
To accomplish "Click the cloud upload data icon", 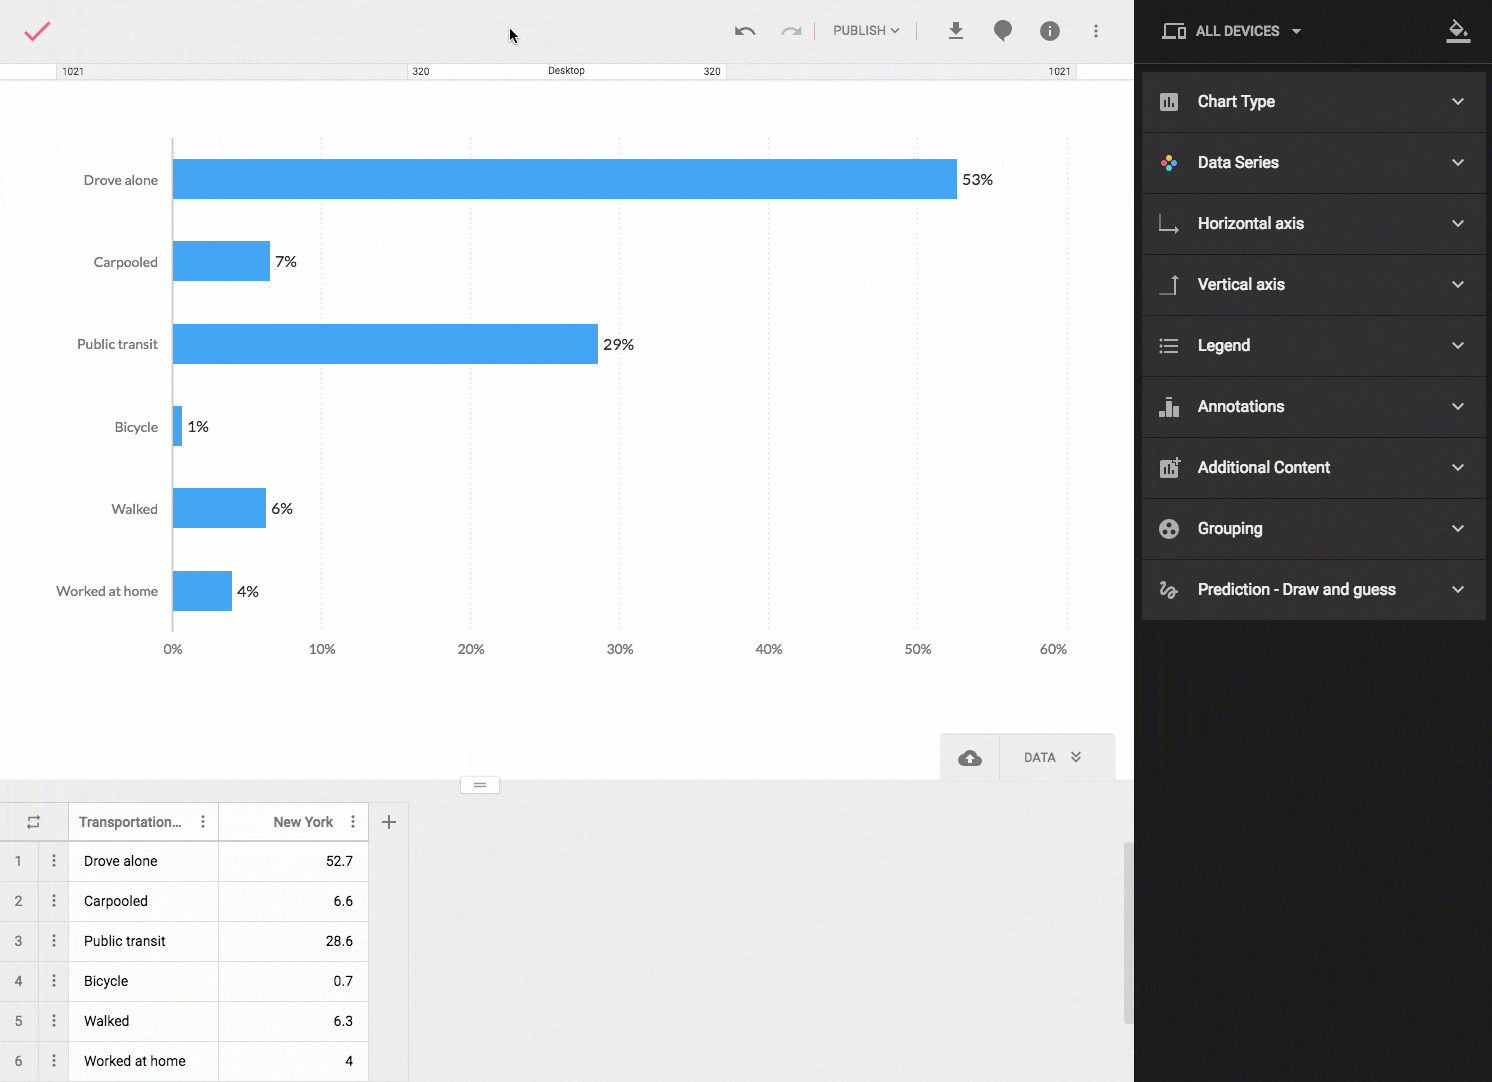I will tap(970, 758).
